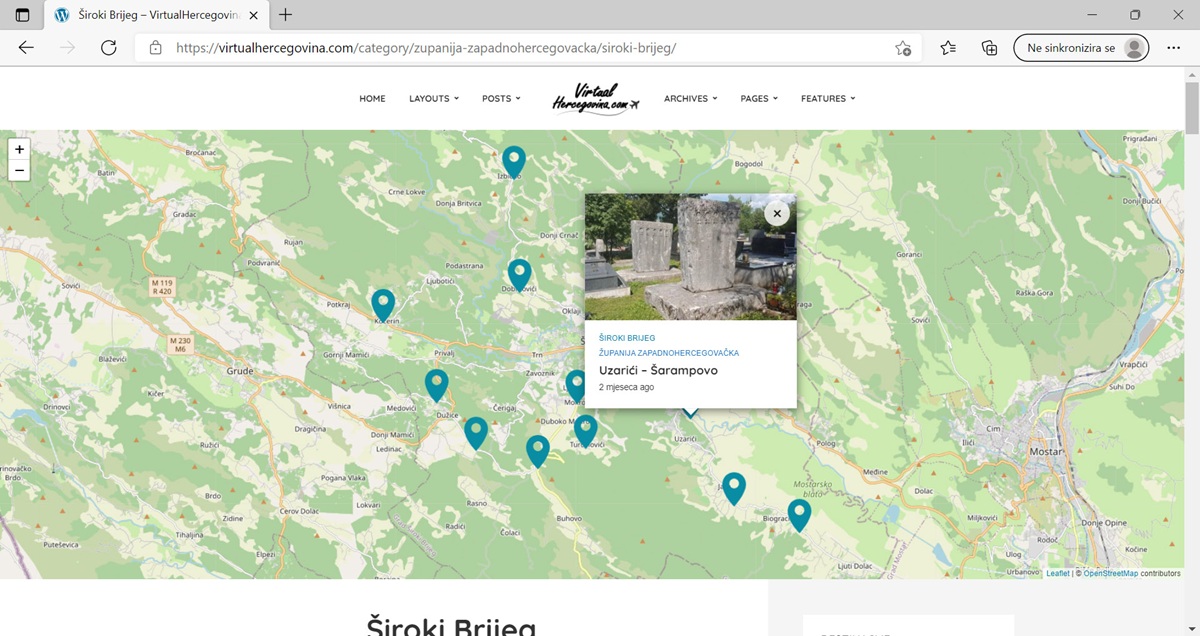Zoom in on the map

click(x=20, y=149)
